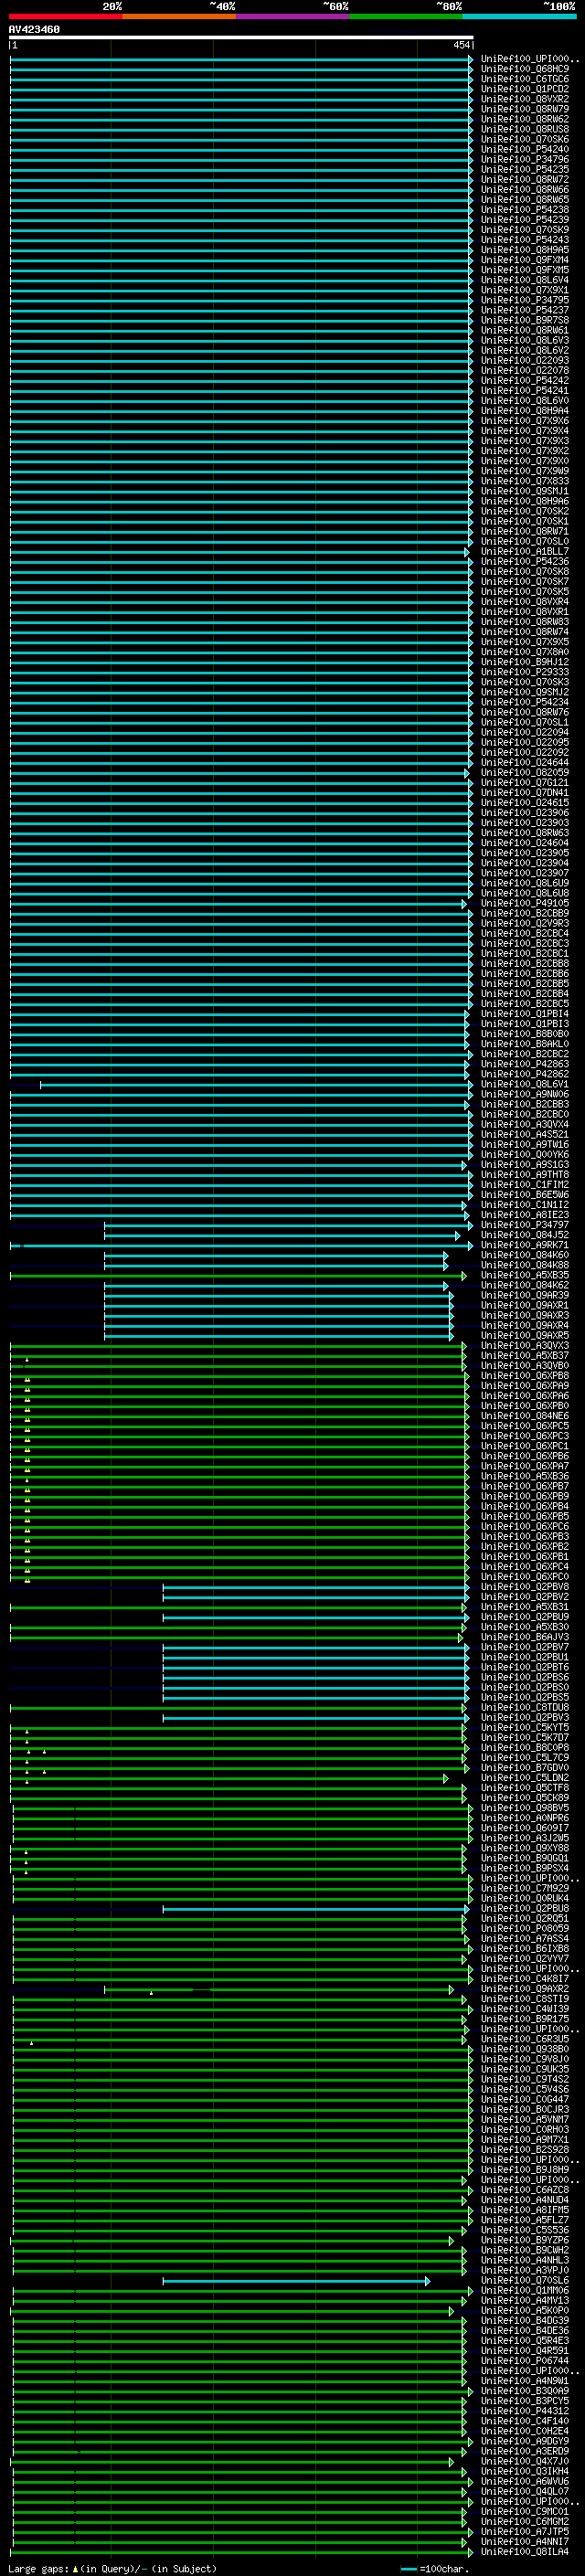This screenshot has width=585, height=2576.
Task: Select the UniRef100_A8IE23 label
Action: click(x=524, y=1215)
